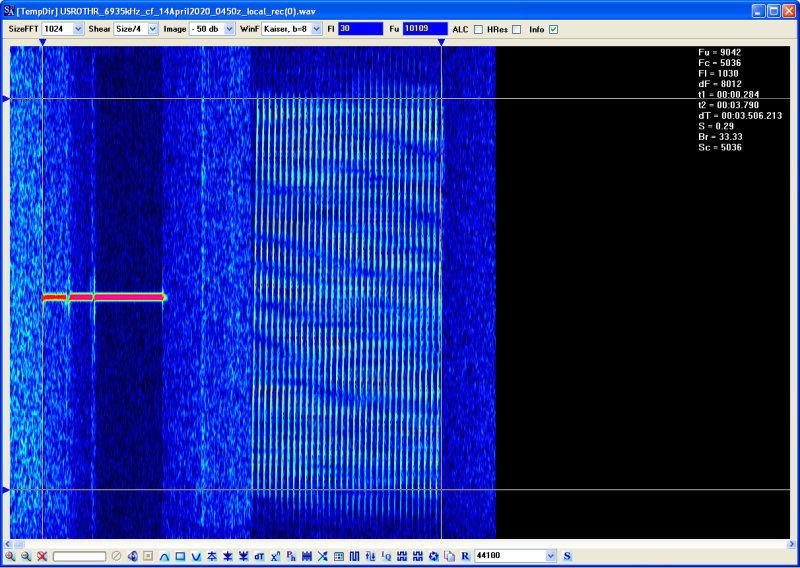This screenshot has height=568, width=800.
Task: Open the Image -50 db dropdown
Action: pyautogui.click(x=229, y=29)
